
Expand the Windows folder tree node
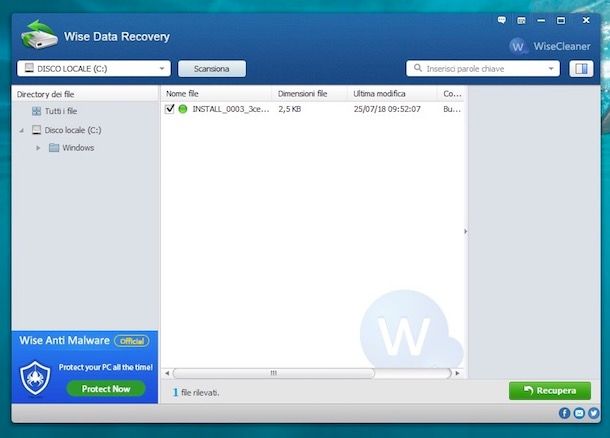(x=38, y=148)
